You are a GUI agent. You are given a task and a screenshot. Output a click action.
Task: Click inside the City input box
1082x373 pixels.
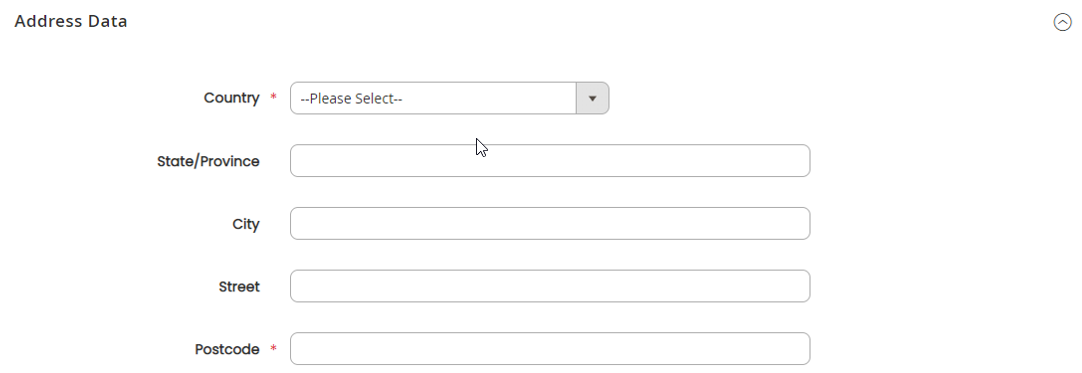pyautogui.click(x=550, y=223)
